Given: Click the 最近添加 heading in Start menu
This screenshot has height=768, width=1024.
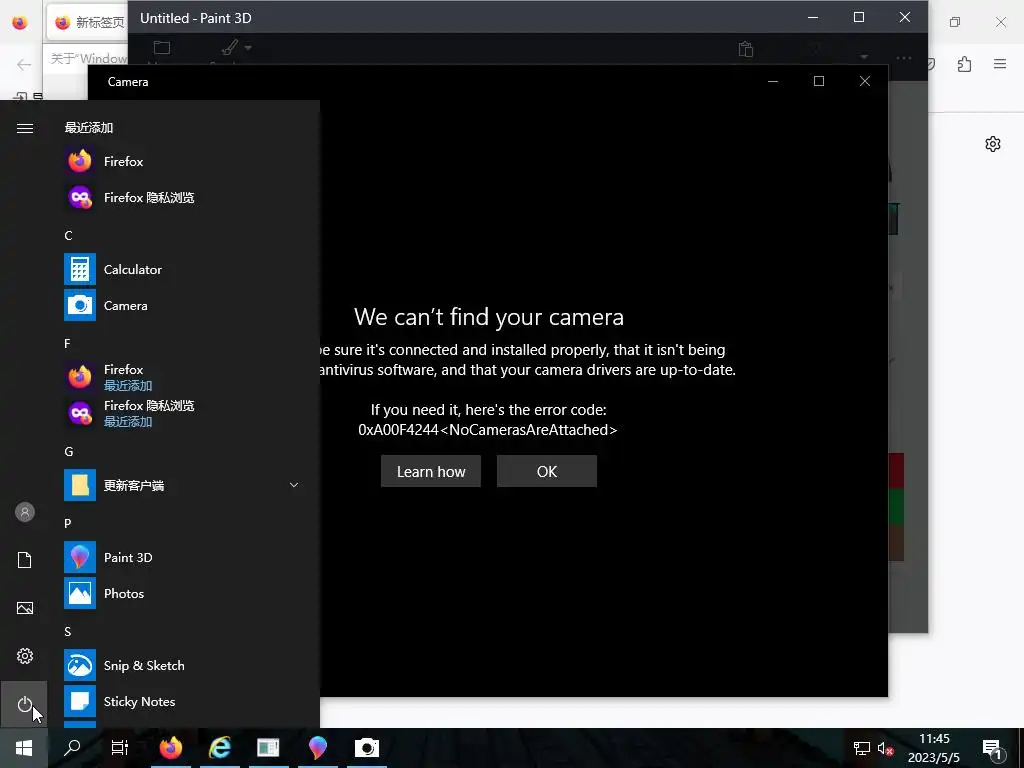Looking at the screenshot, I should coord(89,128).
